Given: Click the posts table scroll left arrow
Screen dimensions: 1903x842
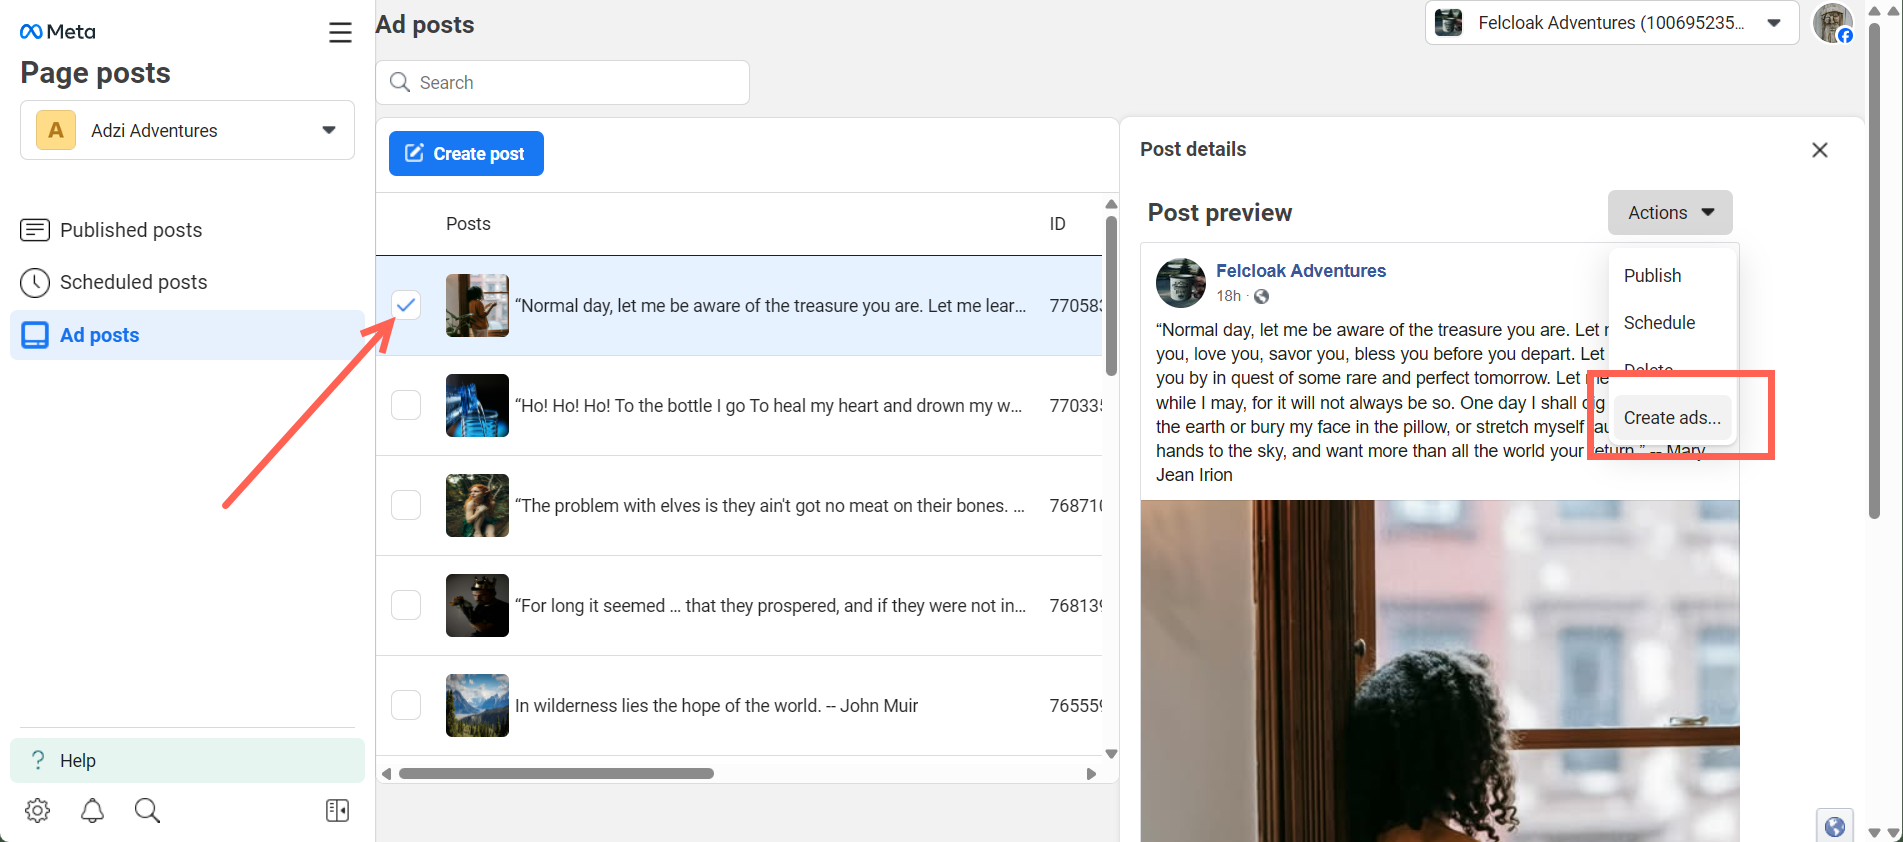Looking at the screenshot, I should pyautogui.click(x=387, y=774).
